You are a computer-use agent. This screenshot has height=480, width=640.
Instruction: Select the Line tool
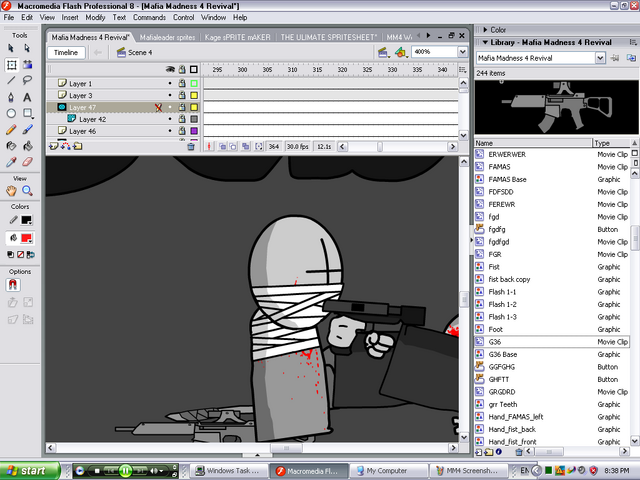tap(11, 80)
